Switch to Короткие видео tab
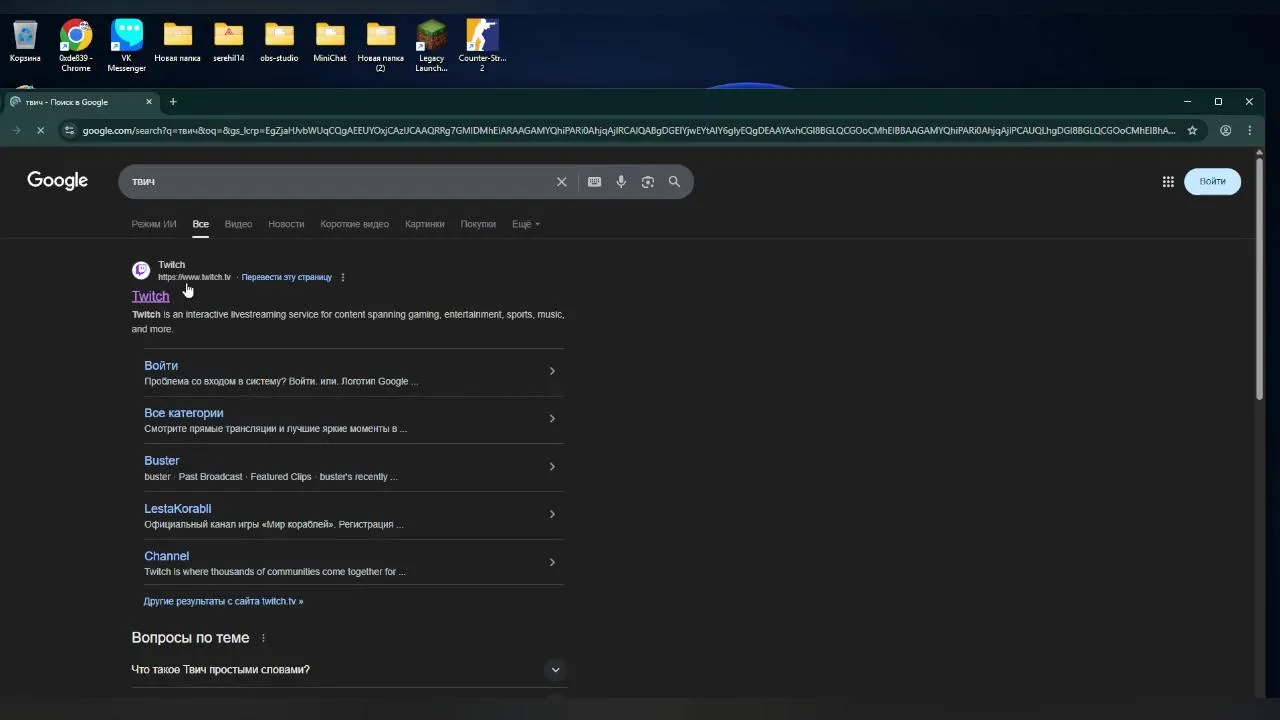 [x=354, y=224]
